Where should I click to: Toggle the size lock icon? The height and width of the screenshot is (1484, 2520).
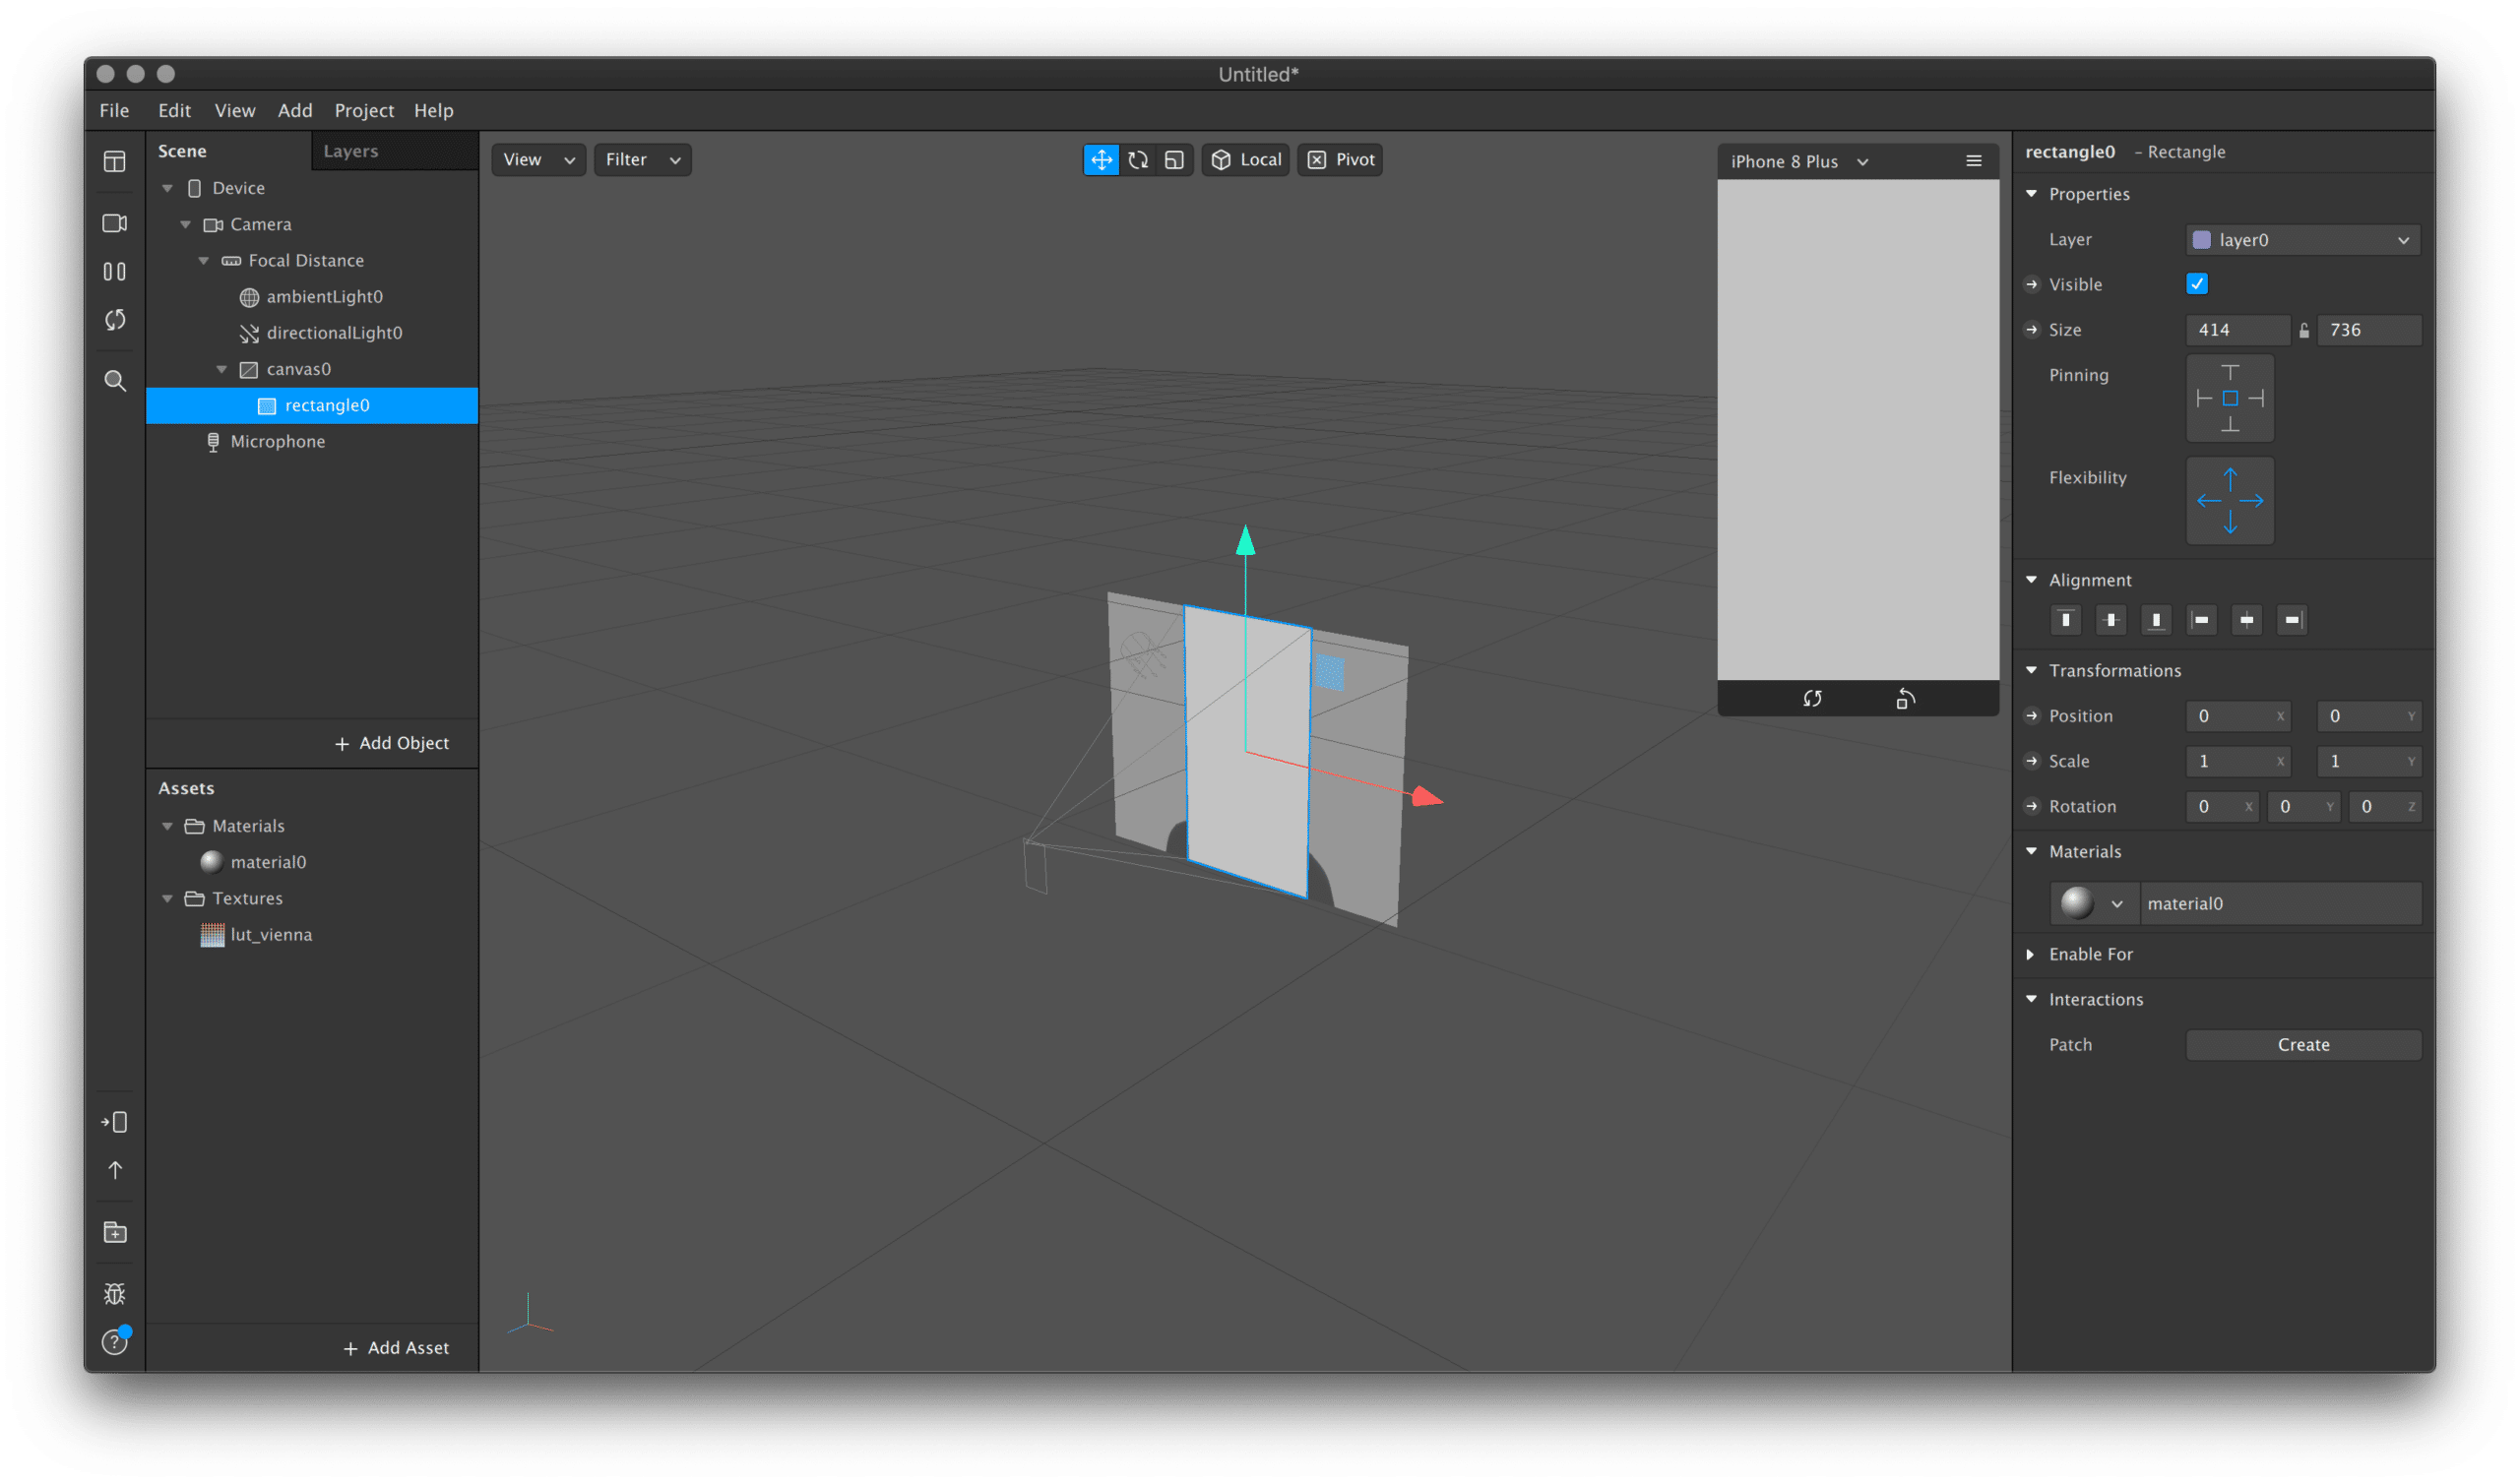coord(2304,330)
